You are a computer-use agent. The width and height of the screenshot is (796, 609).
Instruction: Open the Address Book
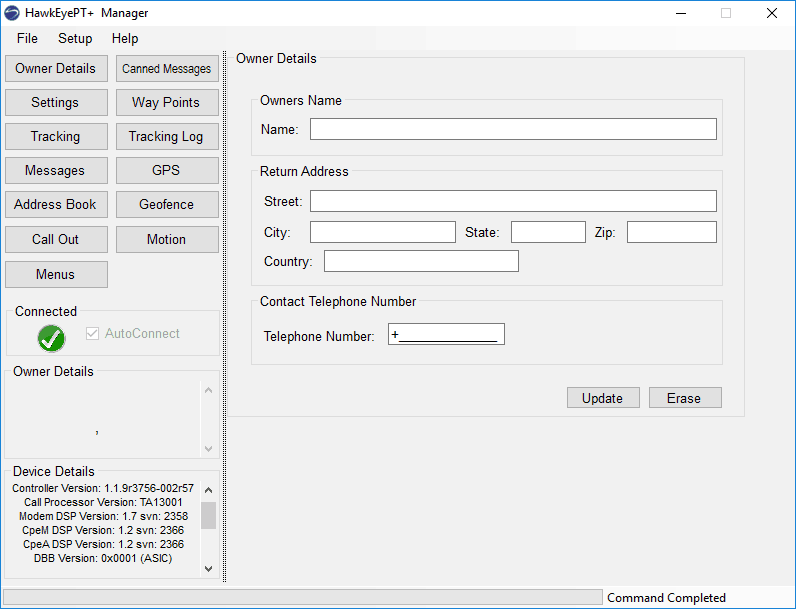point(56,205)
